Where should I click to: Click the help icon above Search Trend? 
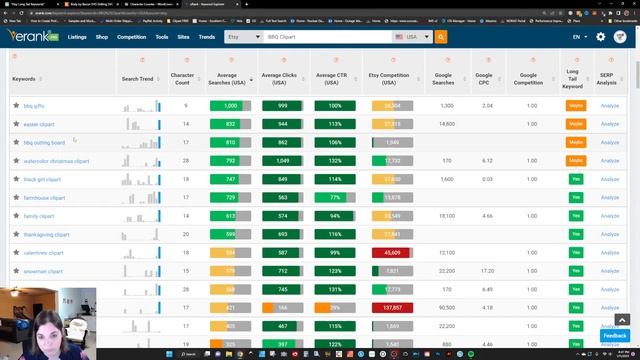(142, 60)
